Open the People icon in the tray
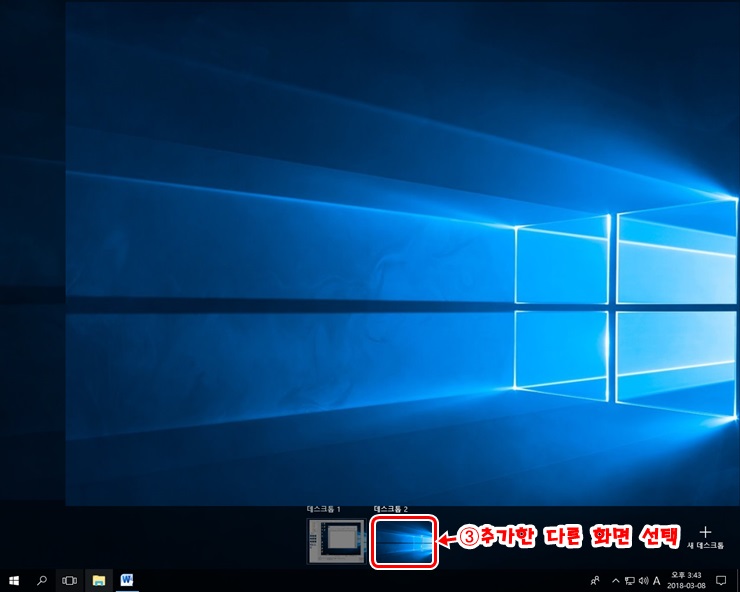This screenshot has width=740, height=592. pos(595,580)
